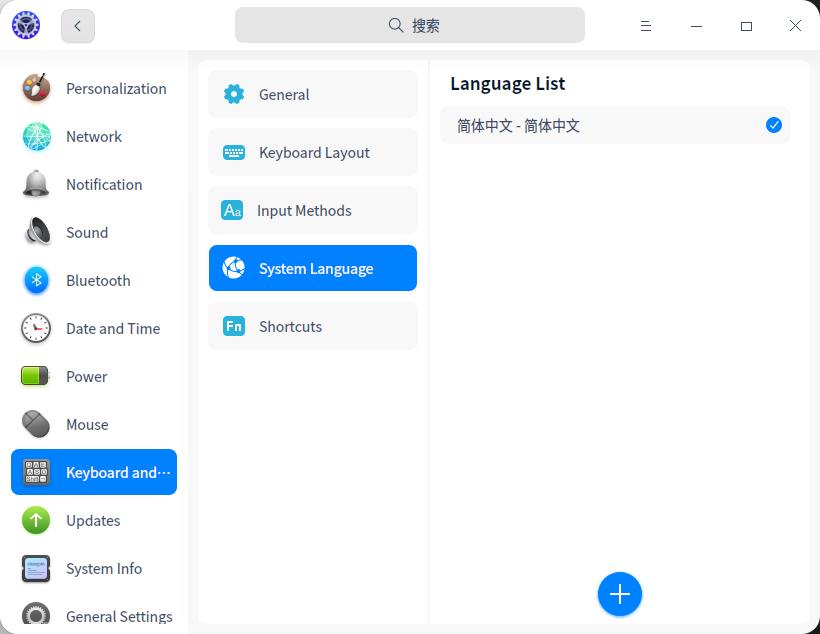
Task: Open the Updates section
Action: pyautogui.click(x=92, y=520)
